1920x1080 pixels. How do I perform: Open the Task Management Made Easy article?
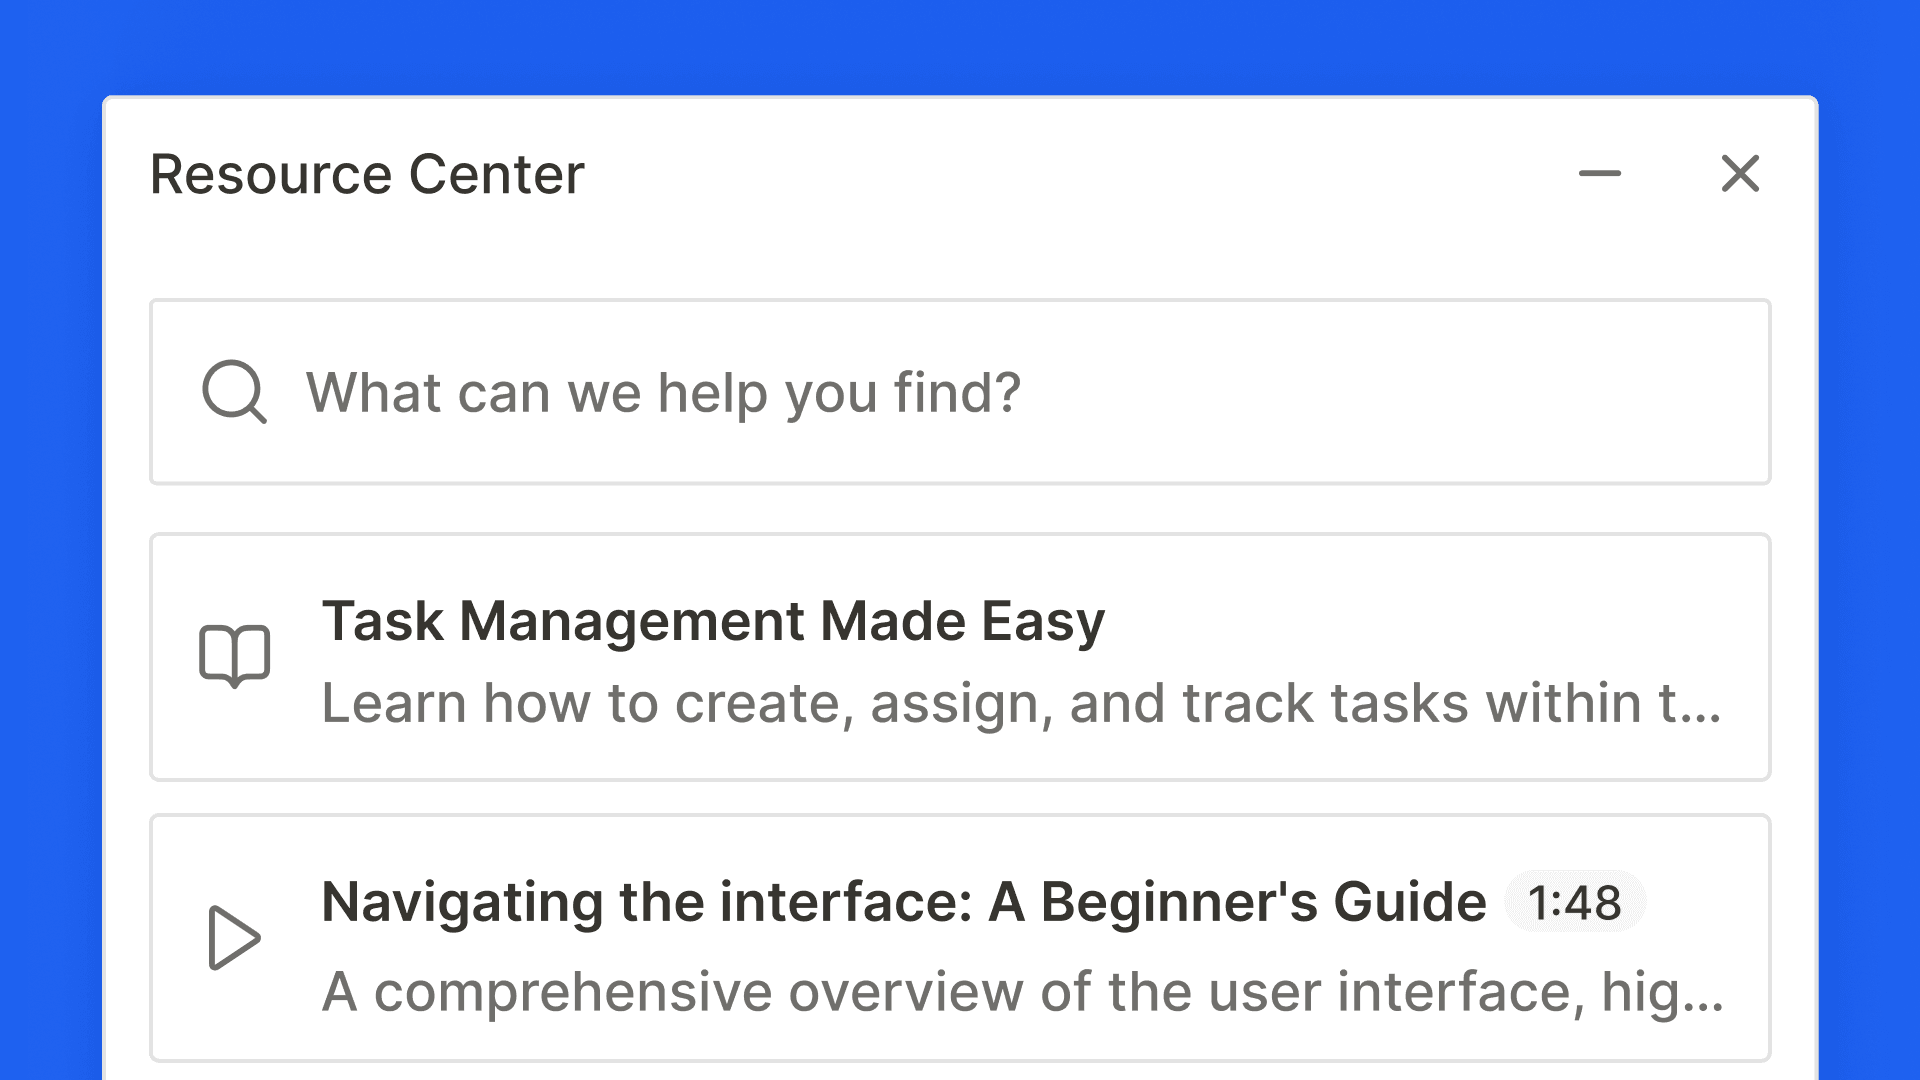713,621
